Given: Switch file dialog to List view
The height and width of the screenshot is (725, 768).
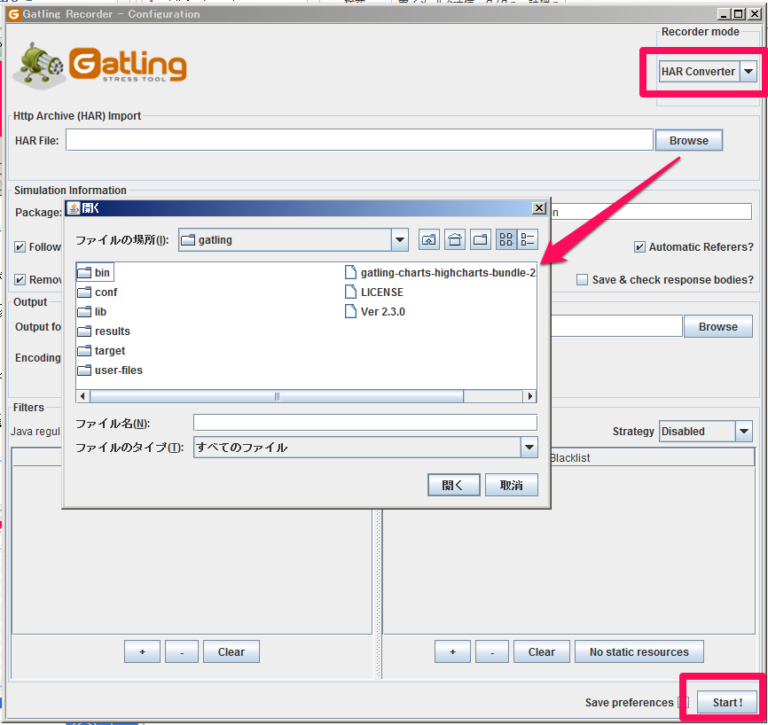Looking at the screenshot, I should click(x=506, y=240).
